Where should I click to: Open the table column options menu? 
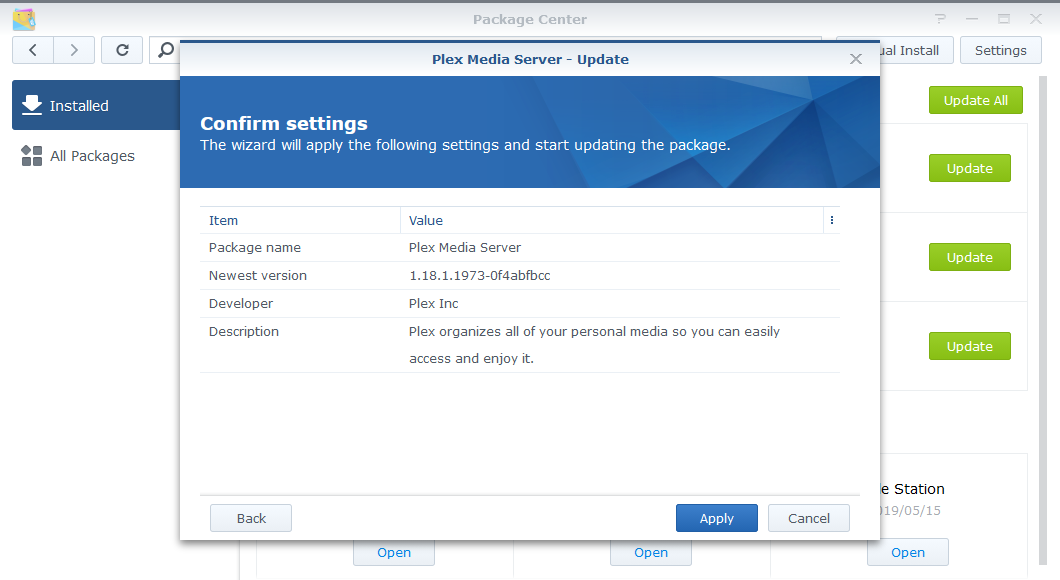[x=832, y=220]
